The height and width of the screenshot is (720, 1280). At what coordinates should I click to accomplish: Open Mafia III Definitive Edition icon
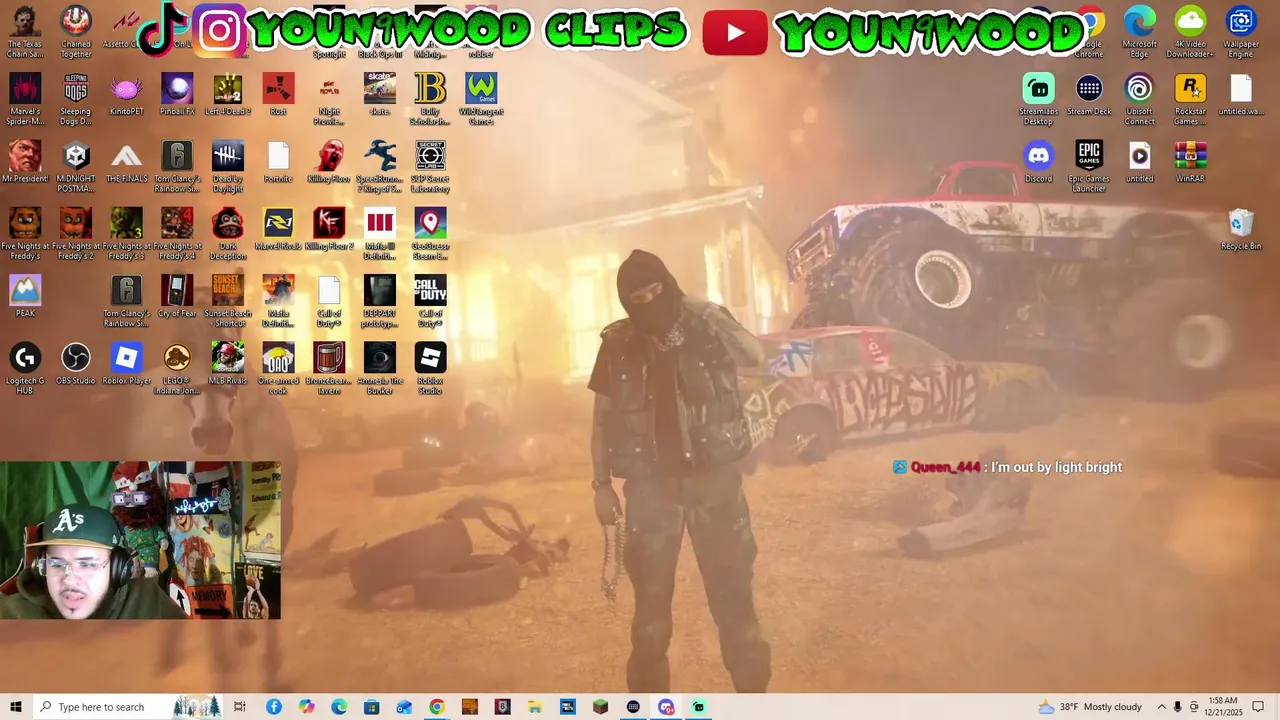coord(380,233)
